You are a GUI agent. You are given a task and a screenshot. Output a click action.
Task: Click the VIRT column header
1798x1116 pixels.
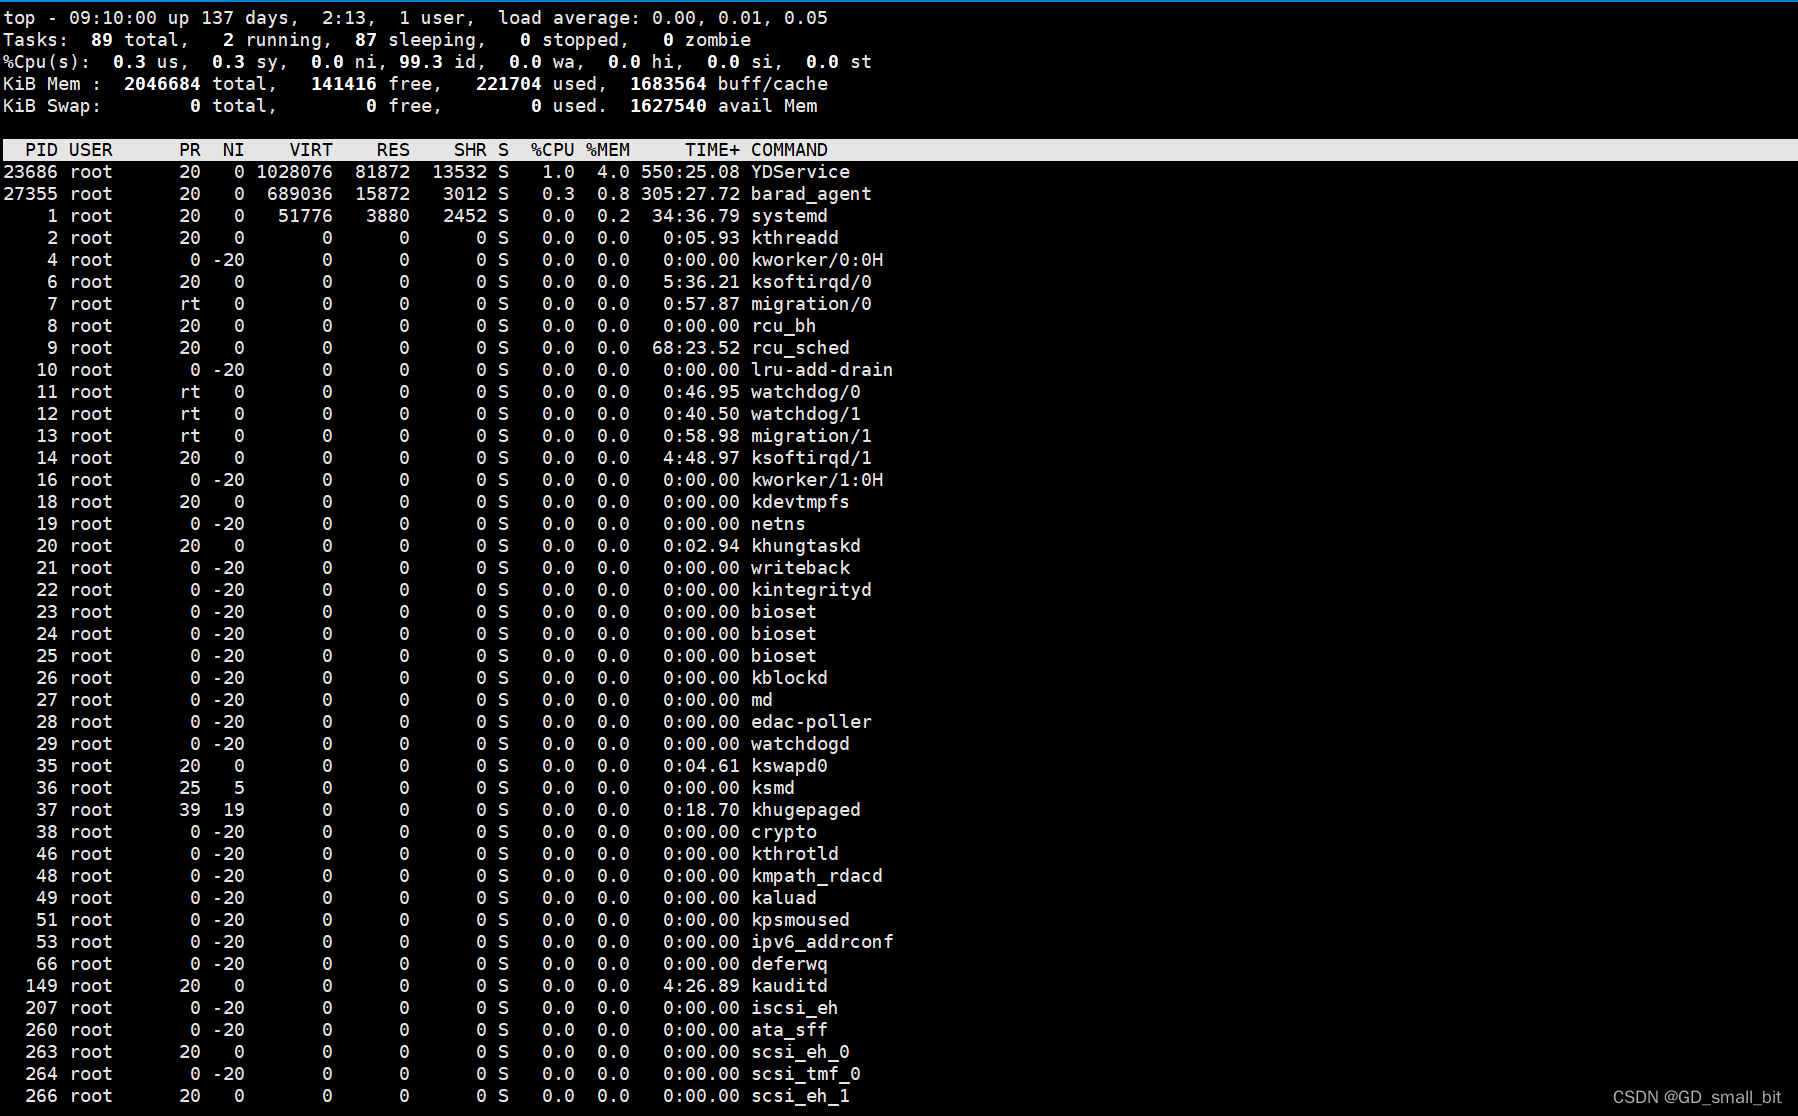tap(311, 150)
